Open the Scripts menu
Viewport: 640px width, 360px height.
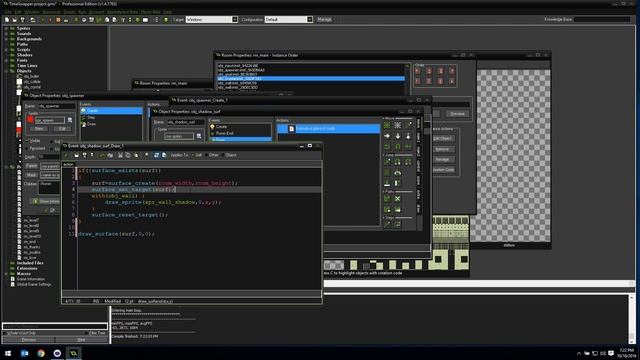tap(69, 12)
